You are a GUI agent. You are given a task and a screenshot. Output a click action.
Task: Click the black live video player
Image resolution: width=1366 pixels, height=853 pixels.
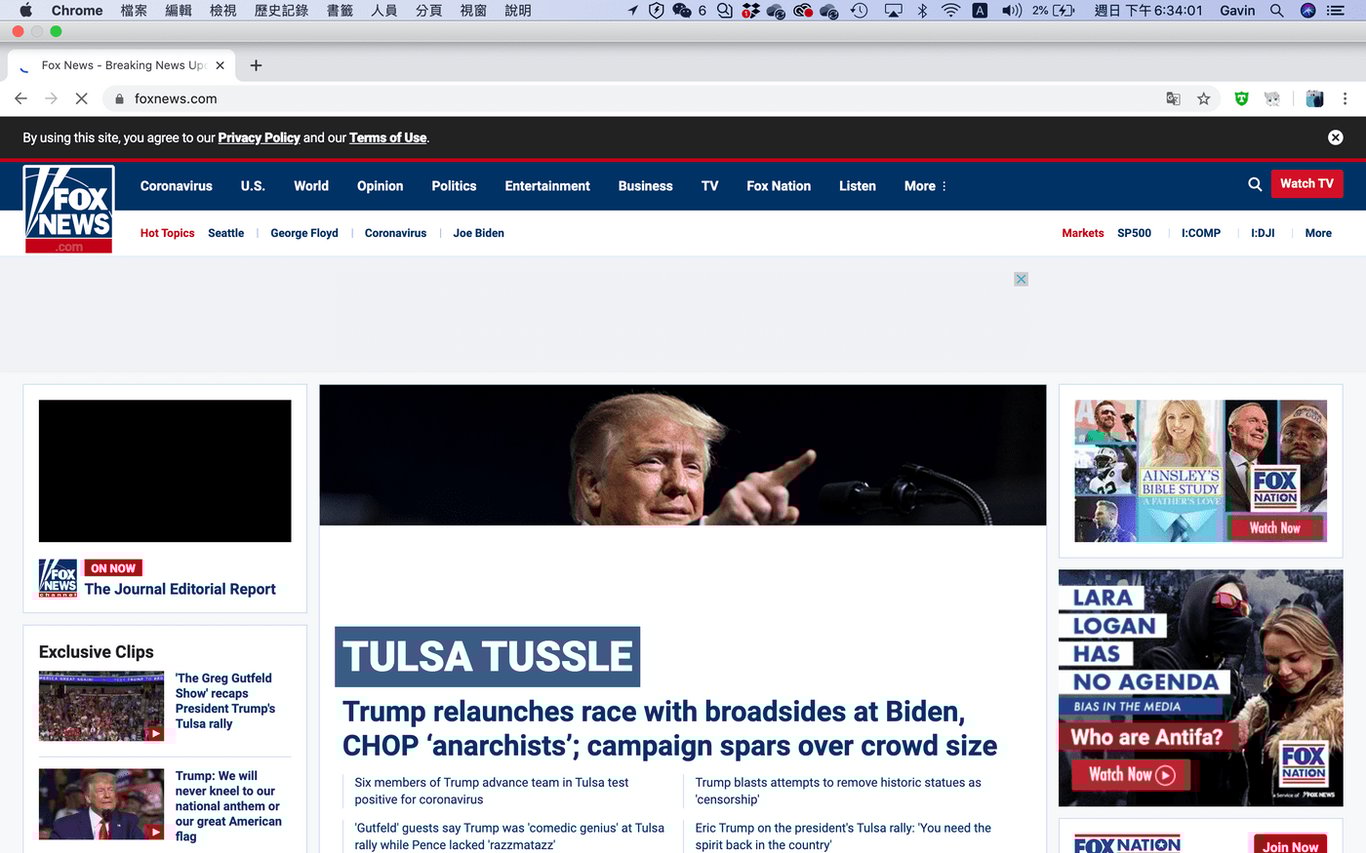tap(165, 471)
